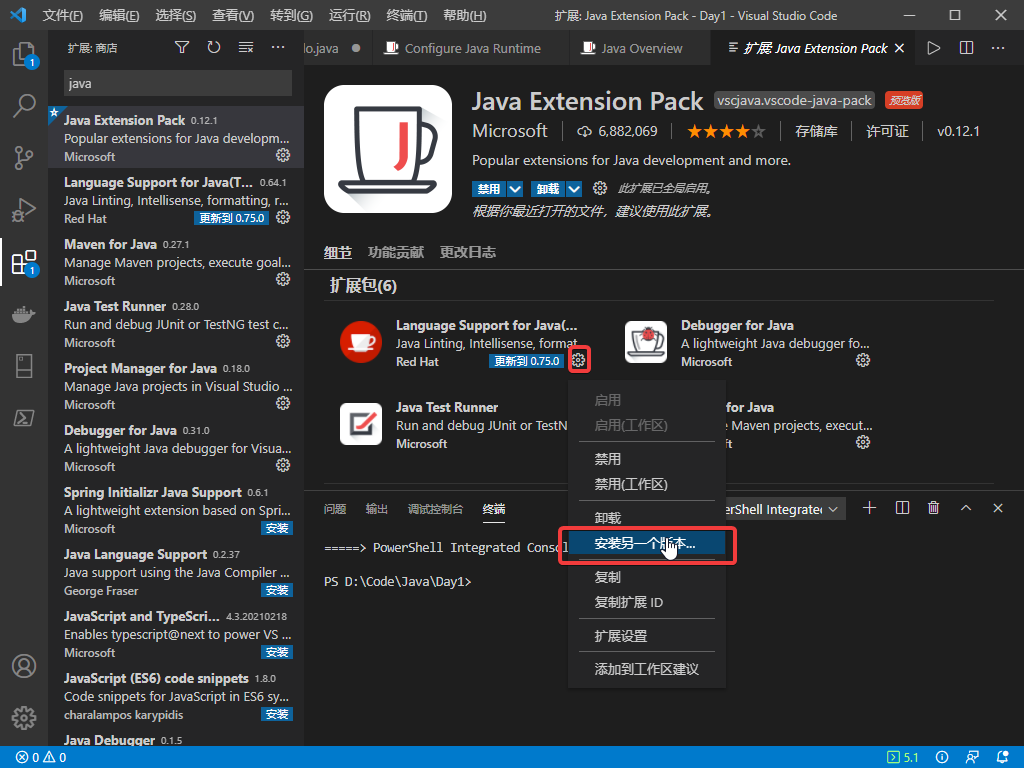
Task: Open the Repository link of extension
Action: pyautogui.click(x=816, y=131)
